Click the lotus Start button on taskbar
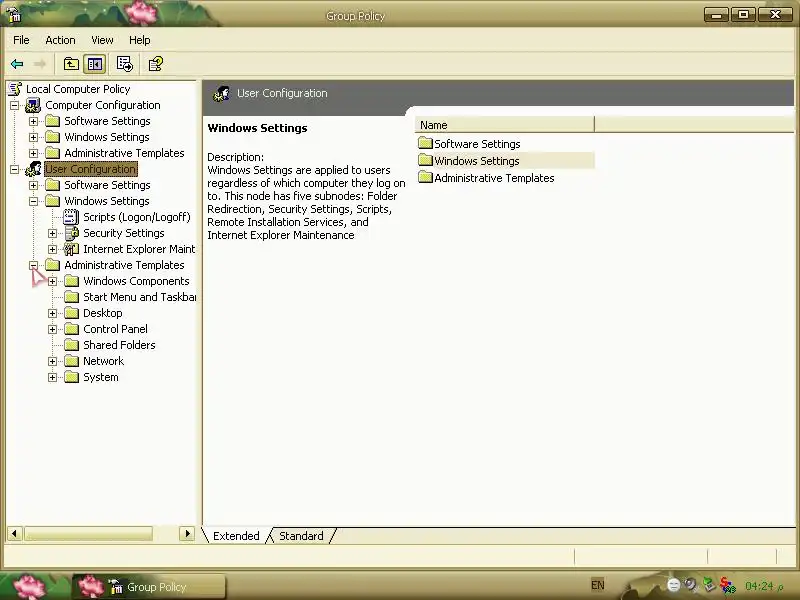Screen dimensions: 800x600 click(31, 586)
